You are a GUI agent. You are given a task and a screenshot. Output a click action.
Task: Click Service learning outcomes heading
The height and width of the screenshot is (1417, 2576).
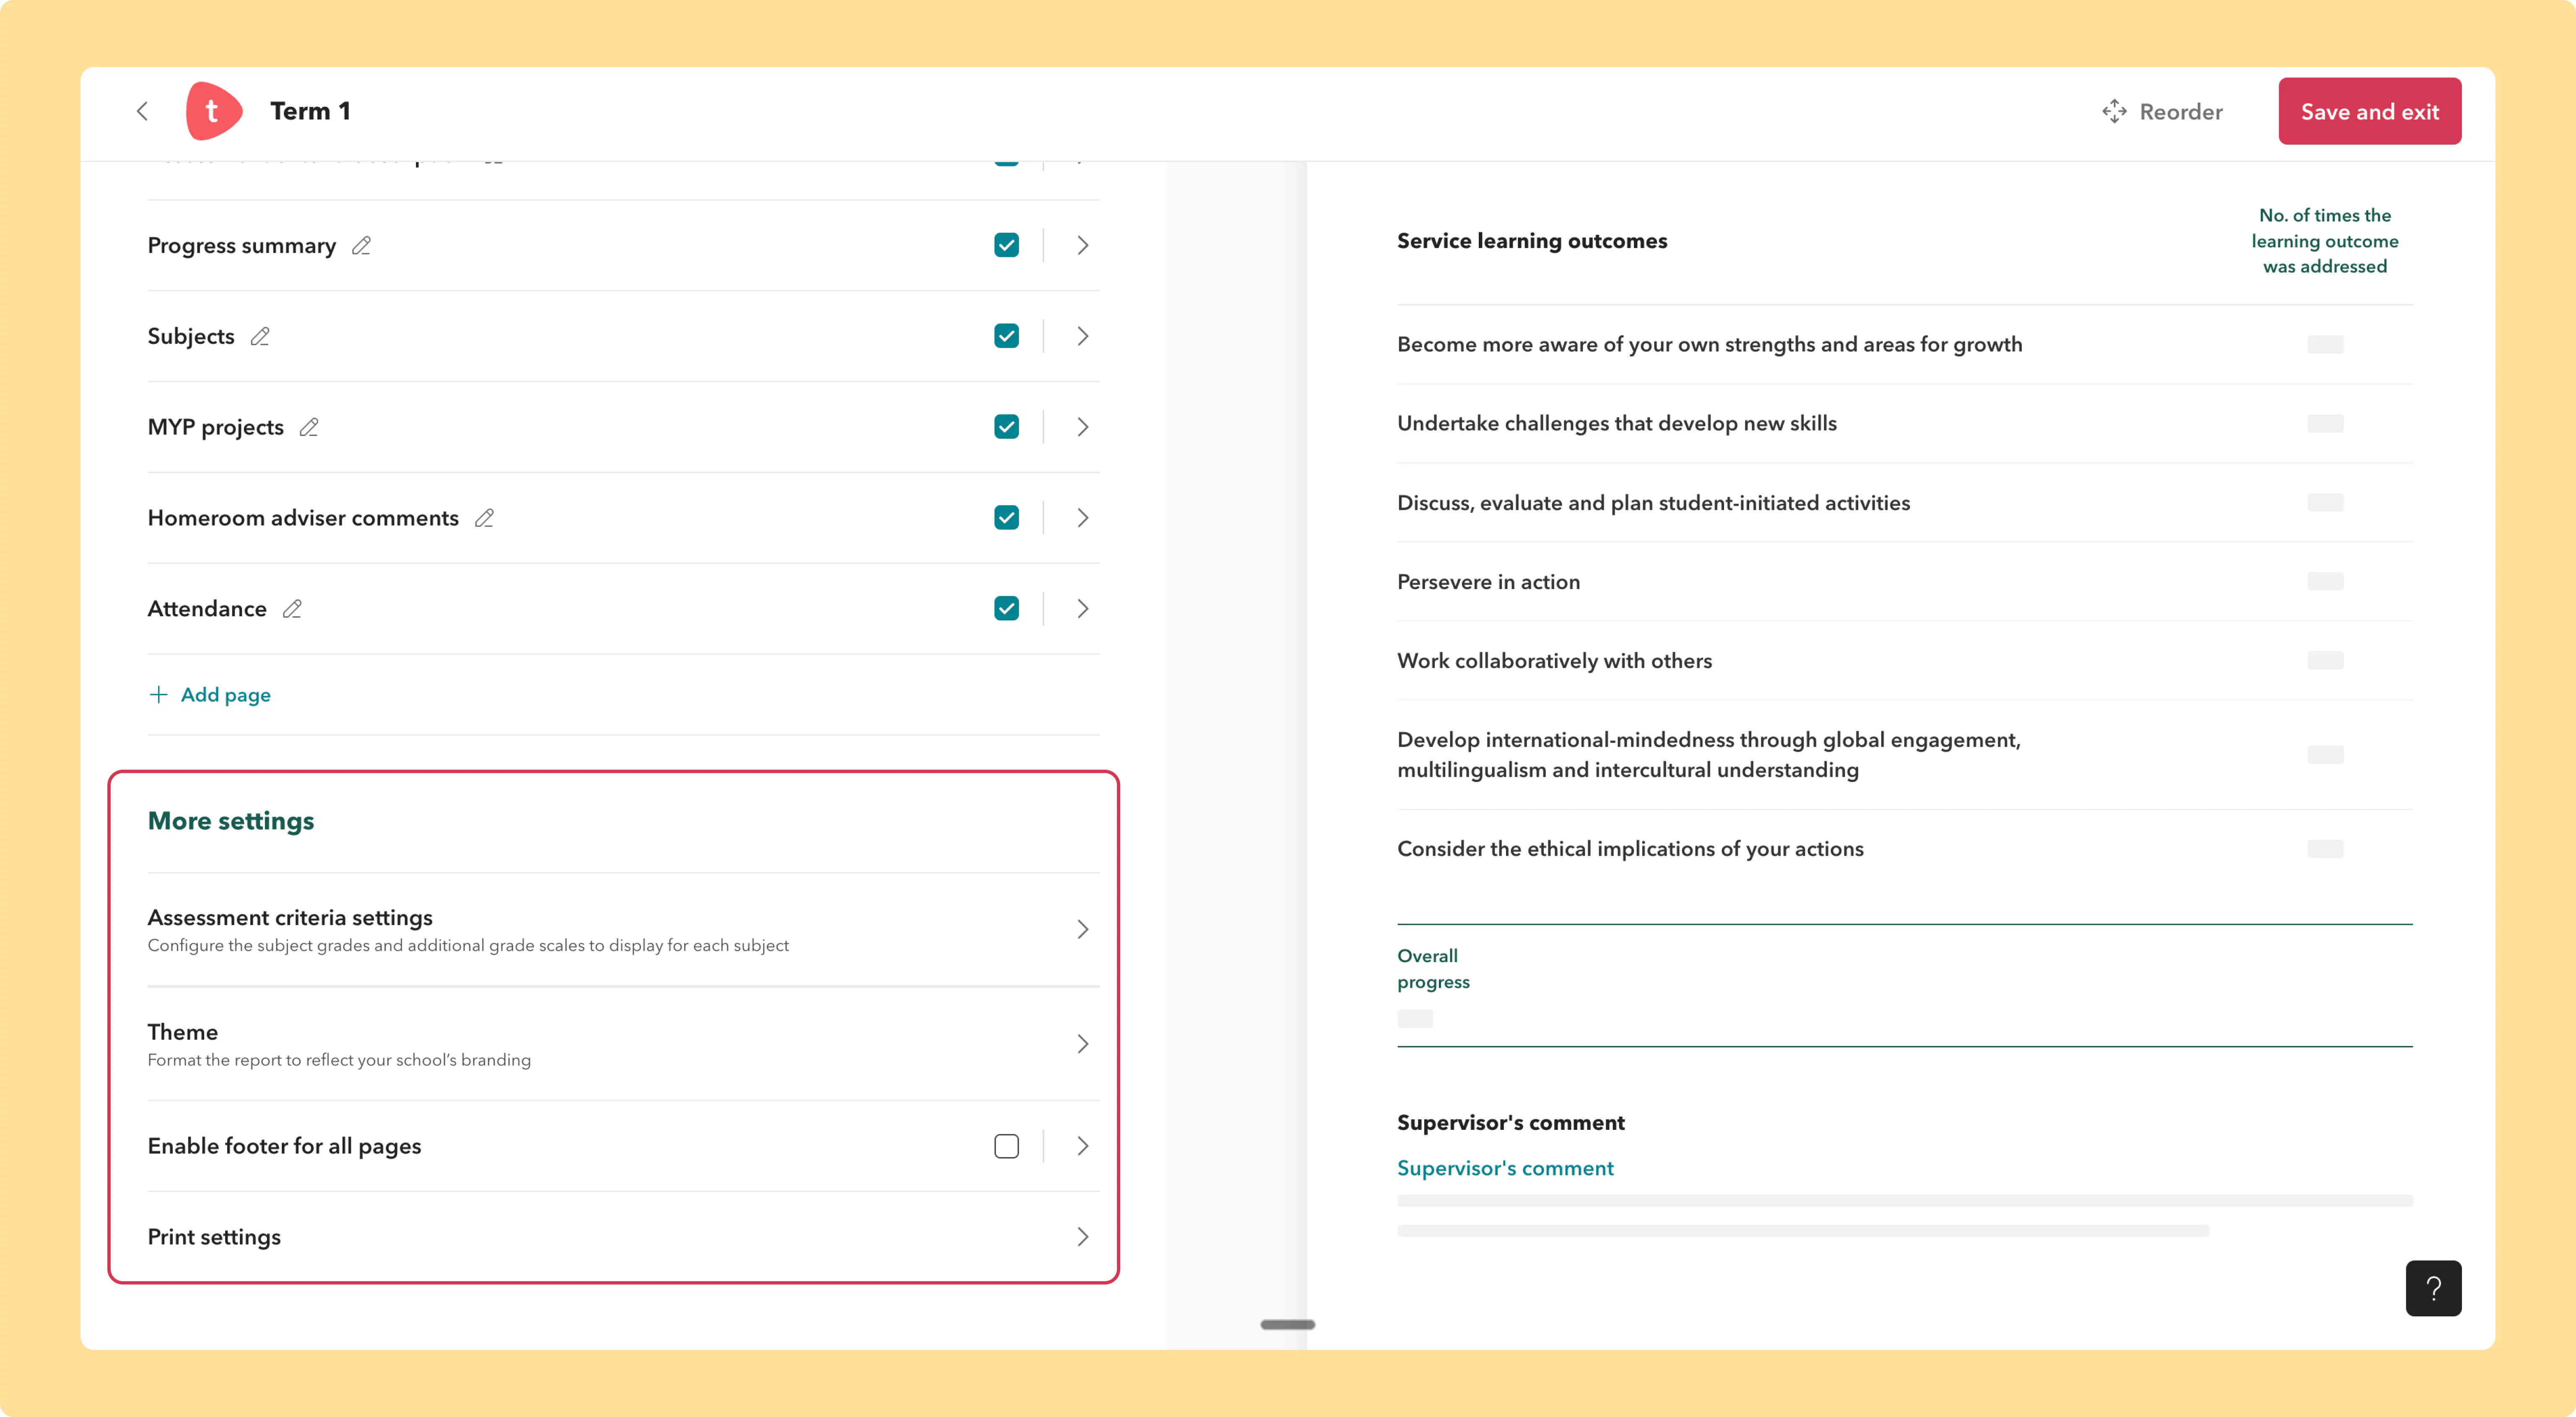pos(1532,241)
